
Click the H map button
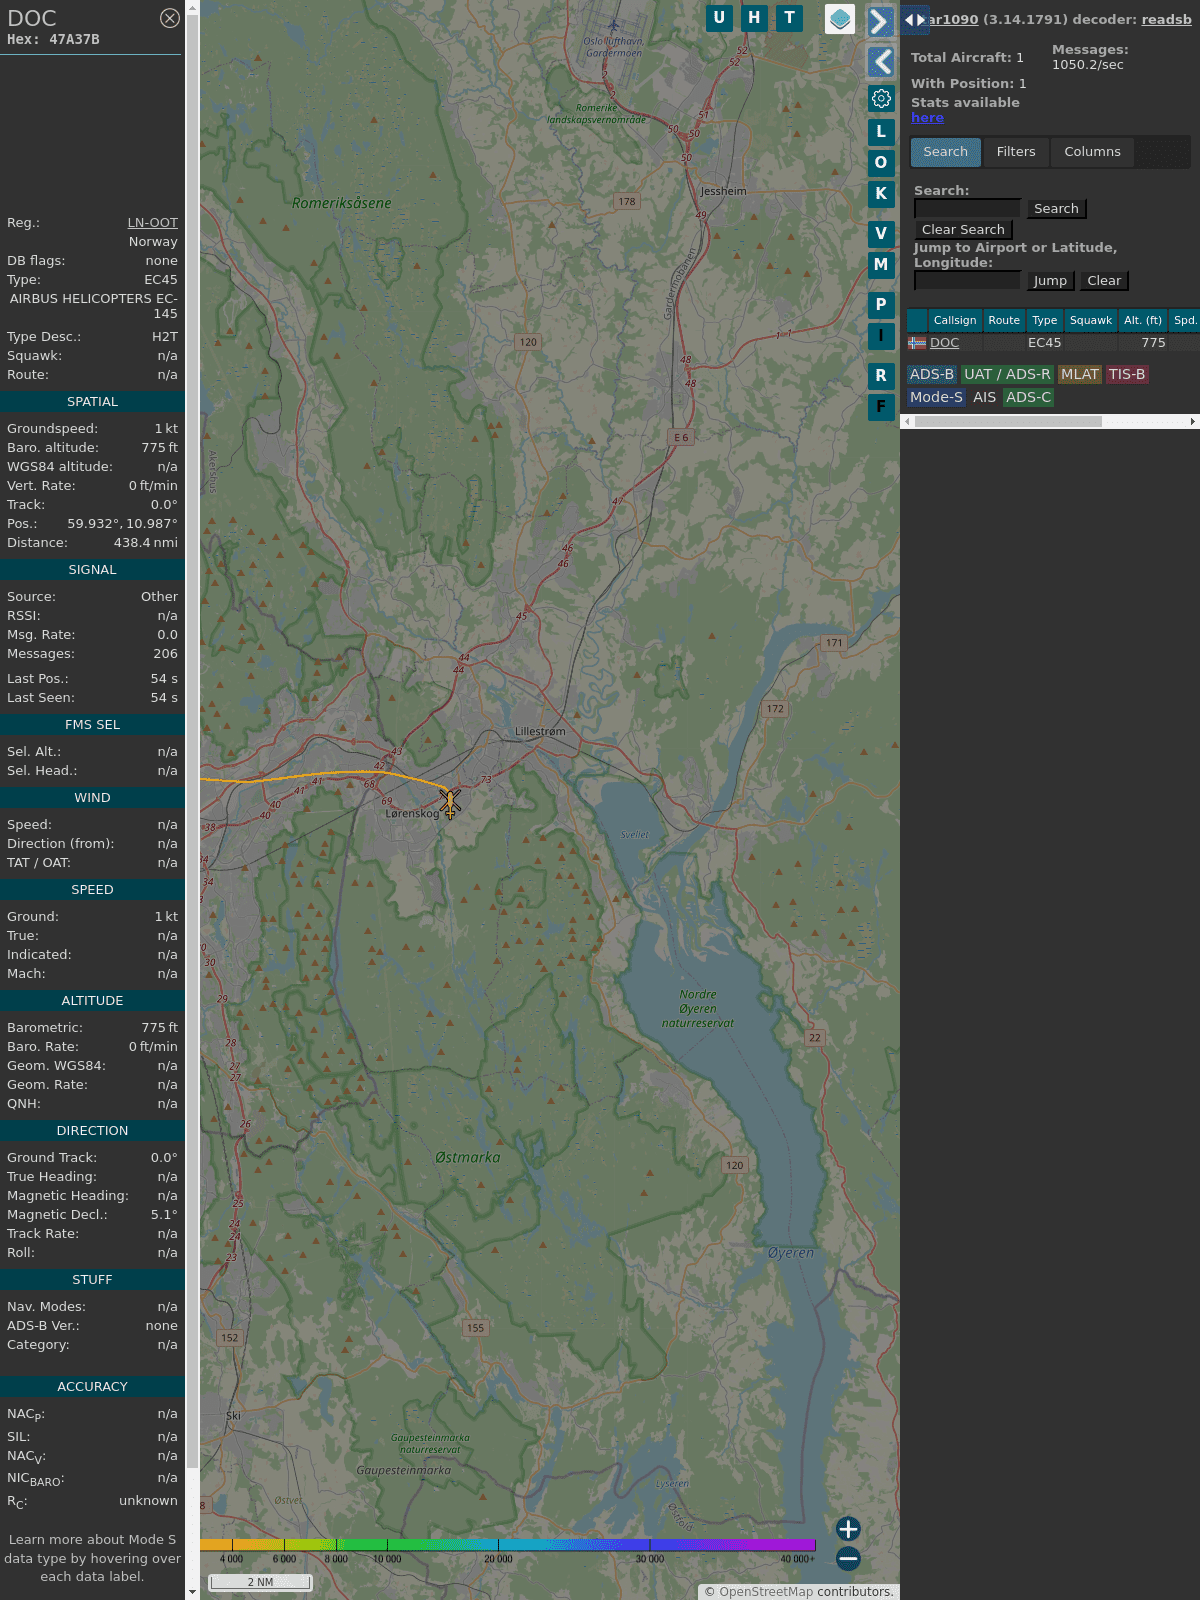754,18
